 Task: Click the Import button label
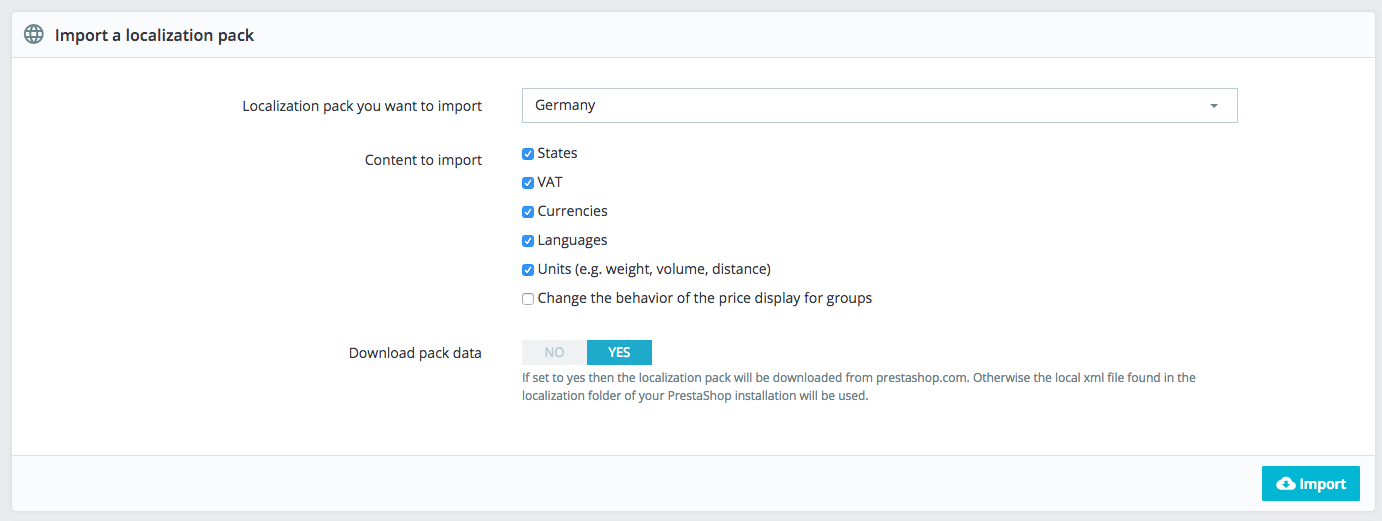[x=1323, y=484]
